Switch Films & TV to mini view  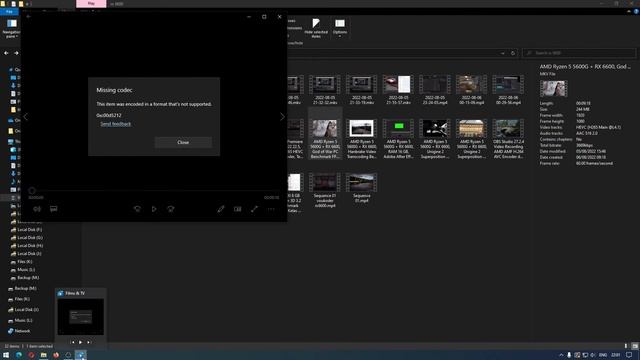click(238, 209)
